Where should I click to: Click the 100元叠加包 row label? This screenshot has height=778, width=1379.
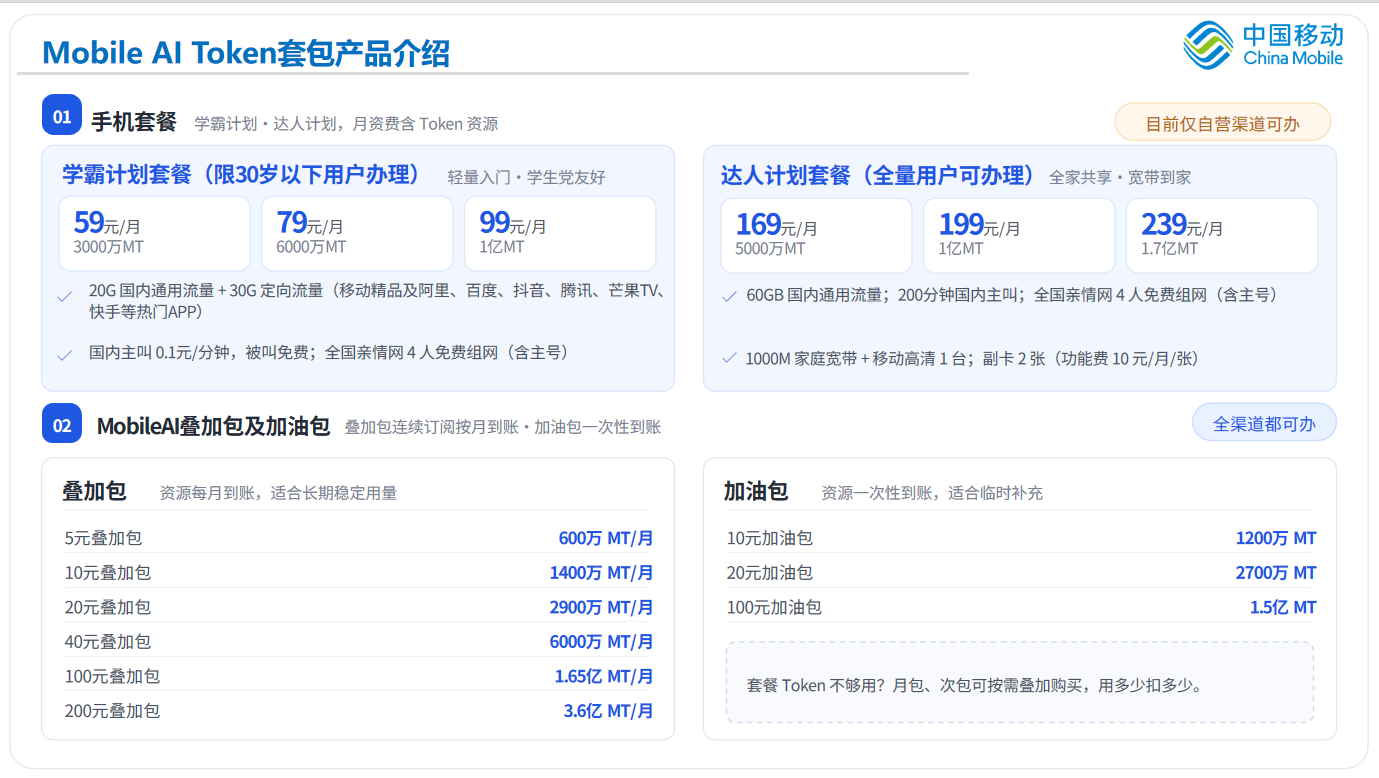point(112,676)
